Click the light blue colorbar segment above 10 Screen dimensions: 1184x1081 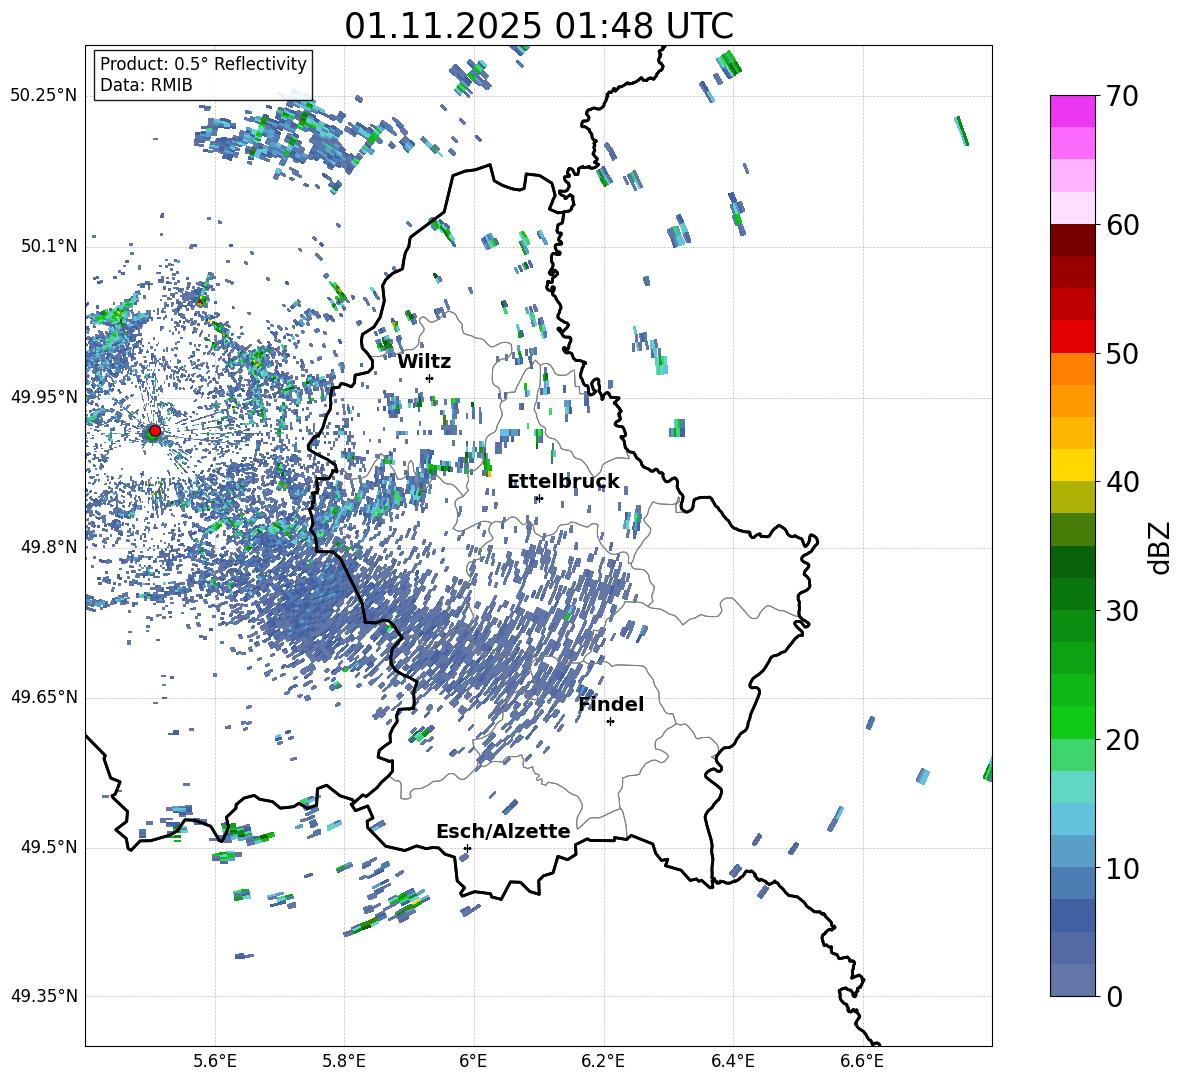[1072, 851]
